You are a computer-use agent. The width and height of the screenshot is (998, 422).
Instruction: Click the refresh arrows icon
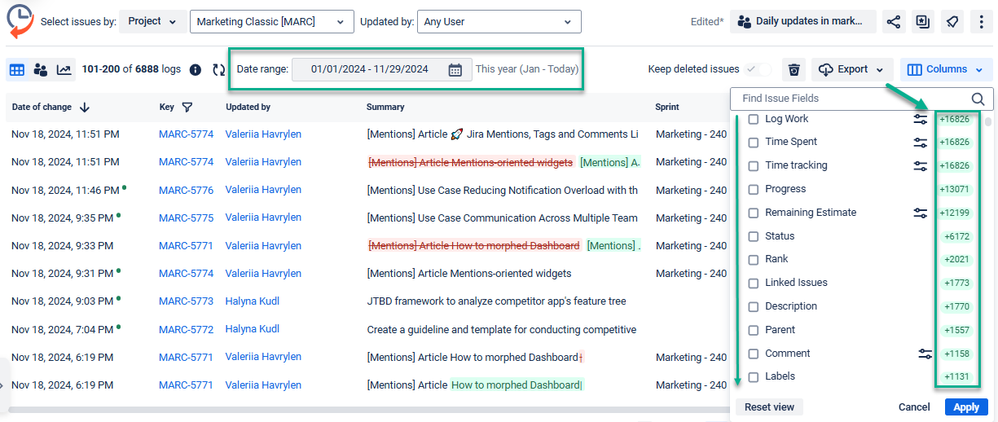(x=219, y=69)
